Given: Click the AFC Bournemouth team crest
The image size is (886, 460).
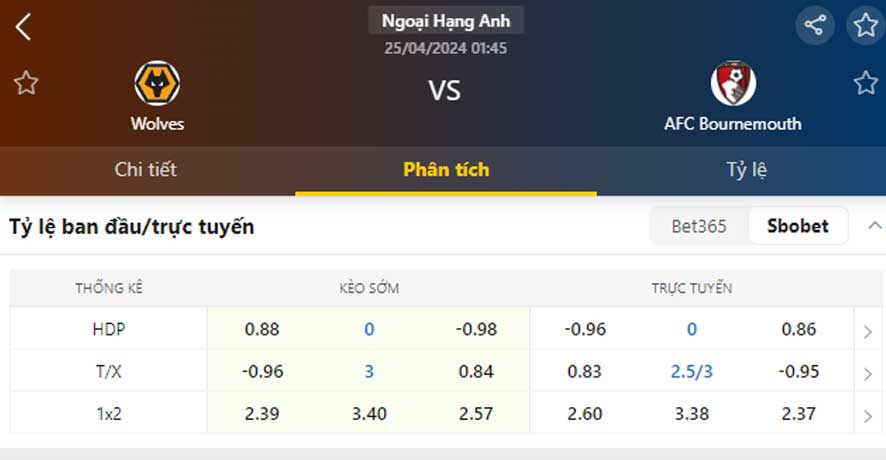Looking at the screenshot, I should (x=733, y=83).
